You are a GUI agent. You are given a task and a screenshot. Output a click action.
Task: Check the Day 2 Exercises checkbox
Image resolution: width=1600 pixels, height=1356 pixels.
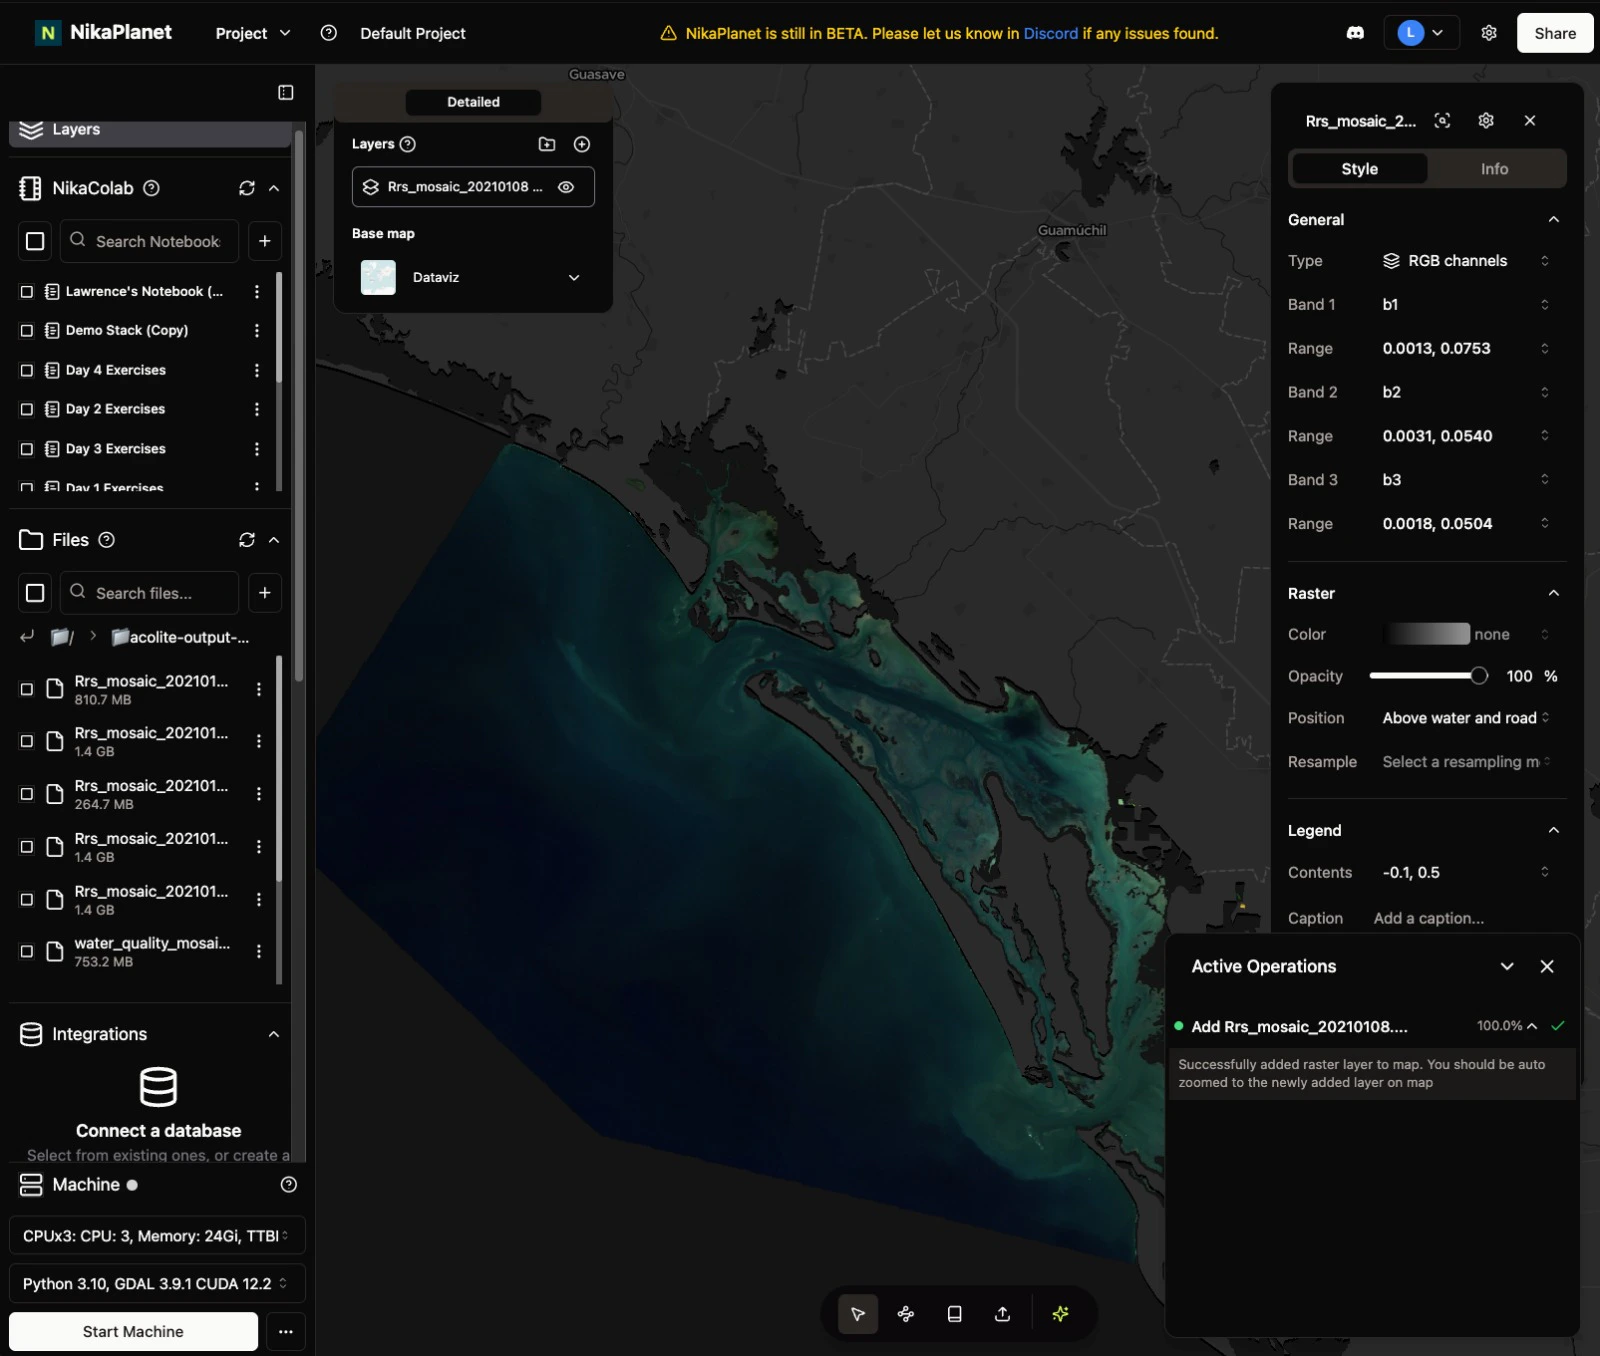click(x=27, y=409)
